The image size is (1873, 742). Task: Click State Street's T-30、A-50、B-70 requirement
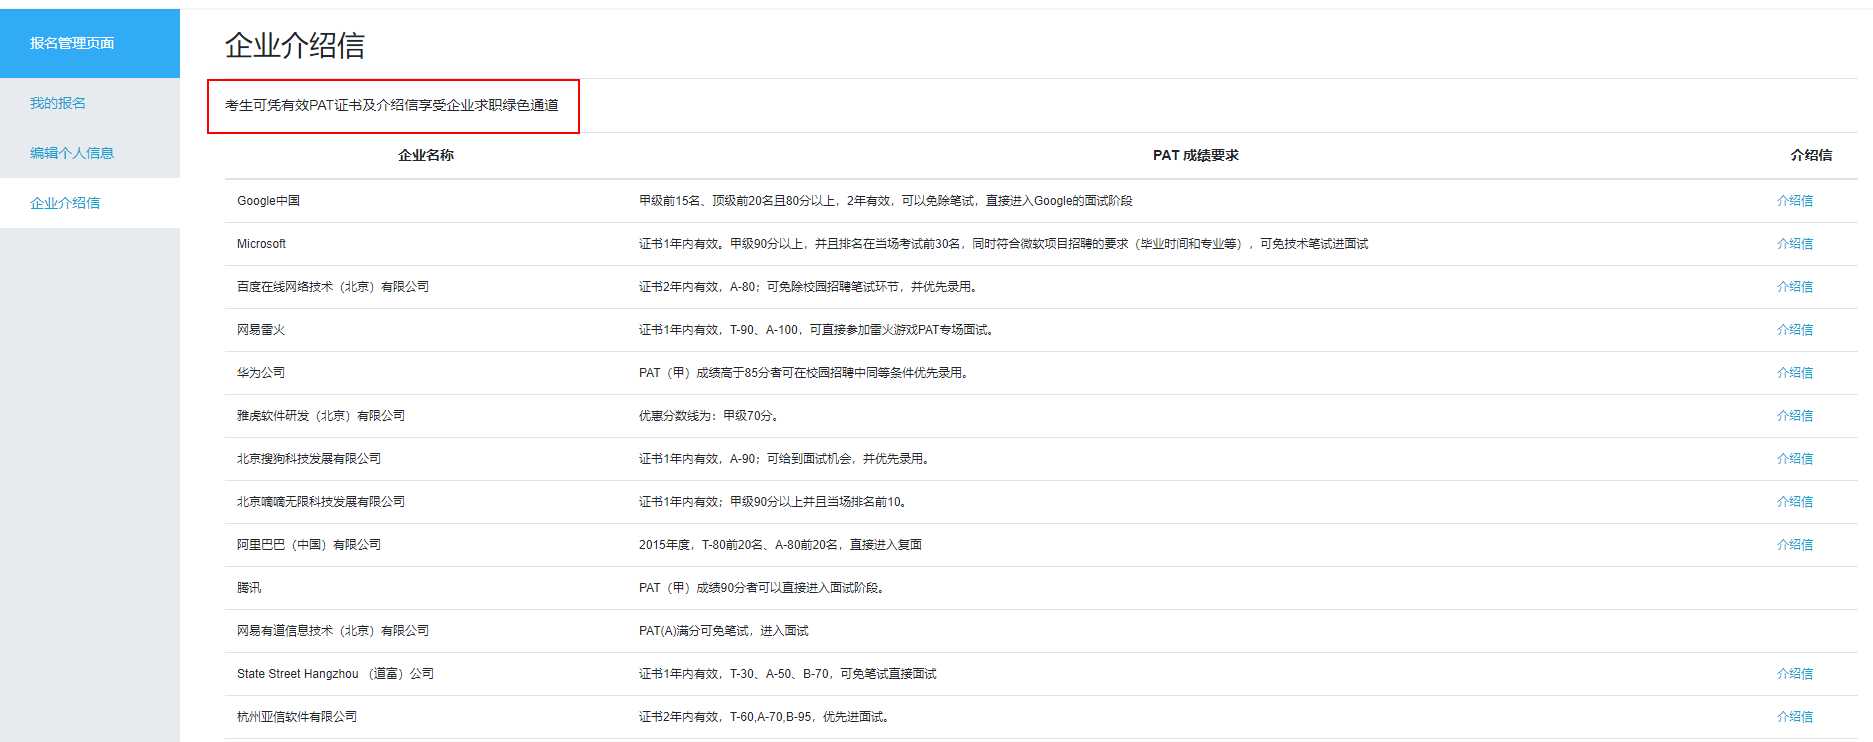coord(788,674)
